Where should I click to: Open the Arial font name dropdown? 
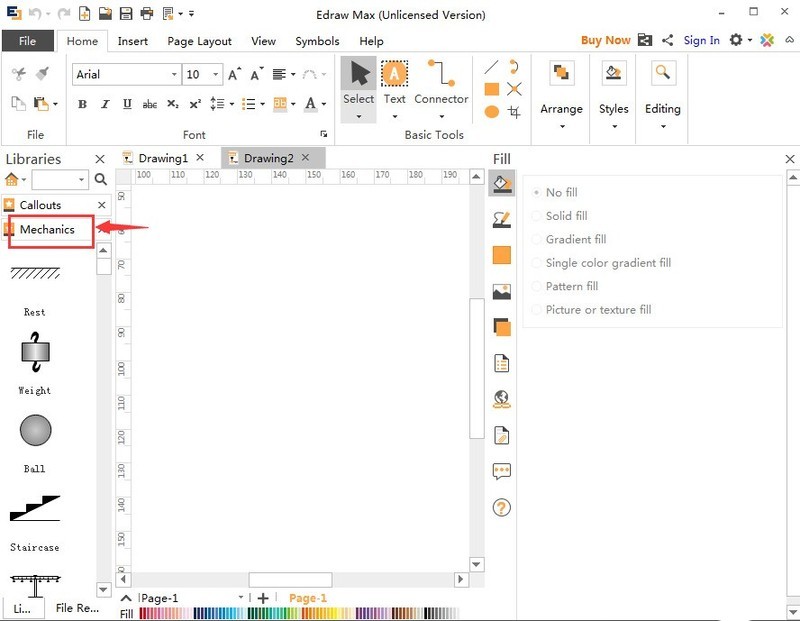click(174, 74)
